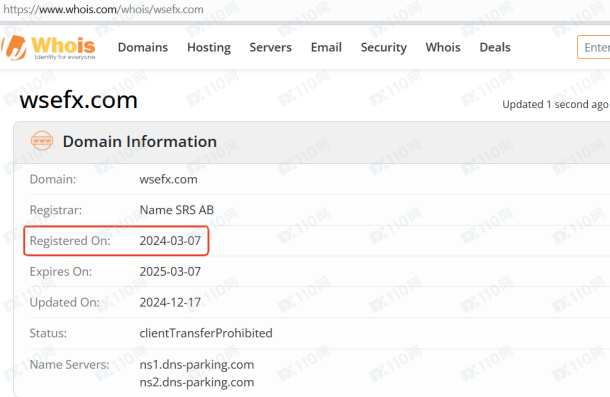Select the status clientTransferProhibited
This screenshot has height=397, width=610.
point(206,333)
